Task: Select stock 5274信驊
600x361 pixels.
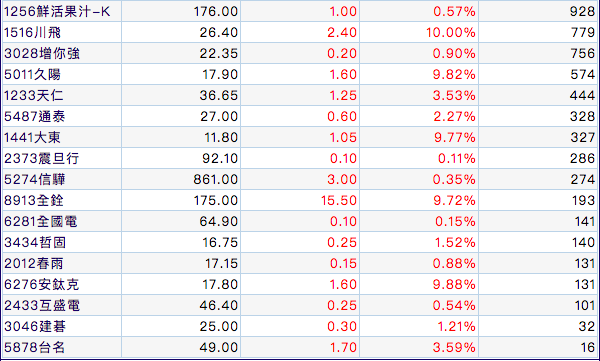Action: tap(34, 180)
